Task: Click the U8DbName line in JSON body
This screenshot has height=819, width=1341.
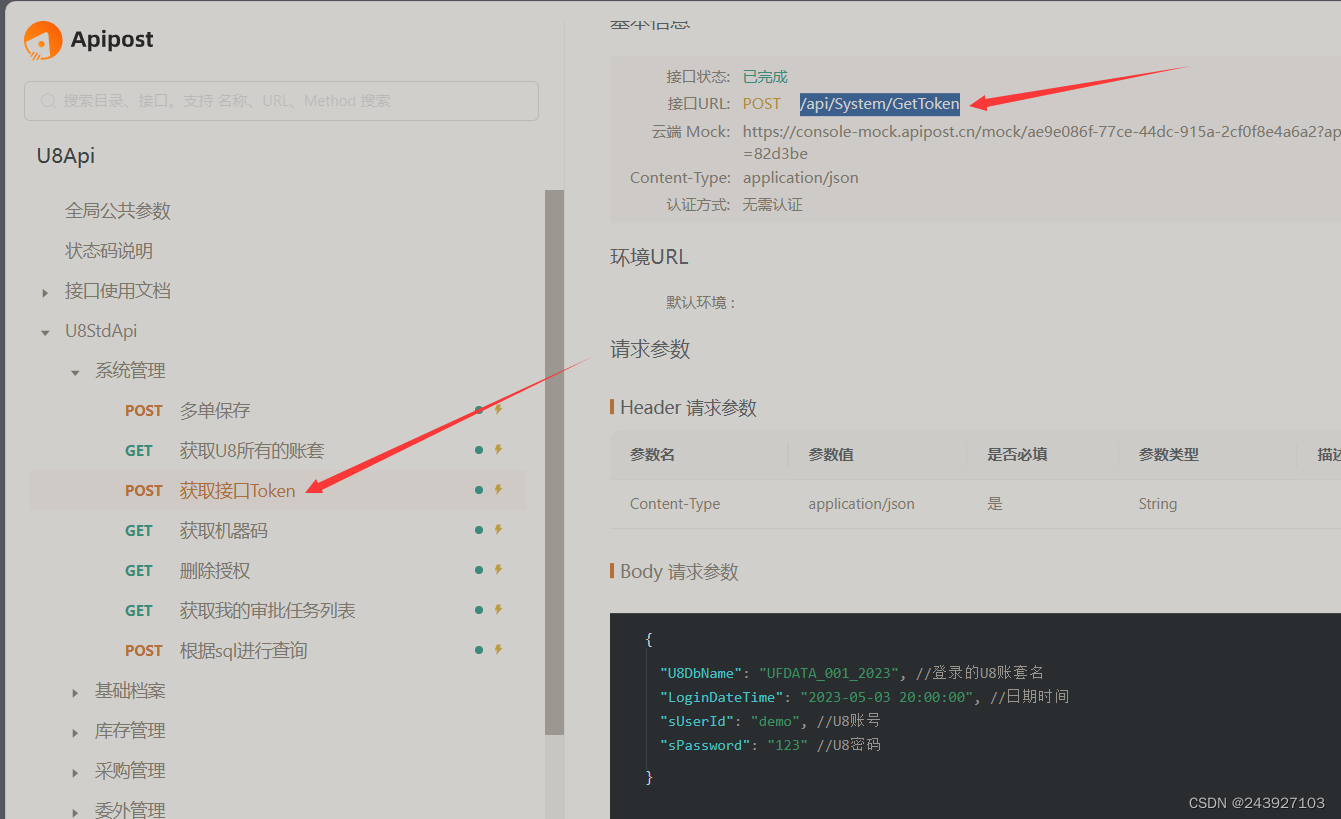Action: 852,673
